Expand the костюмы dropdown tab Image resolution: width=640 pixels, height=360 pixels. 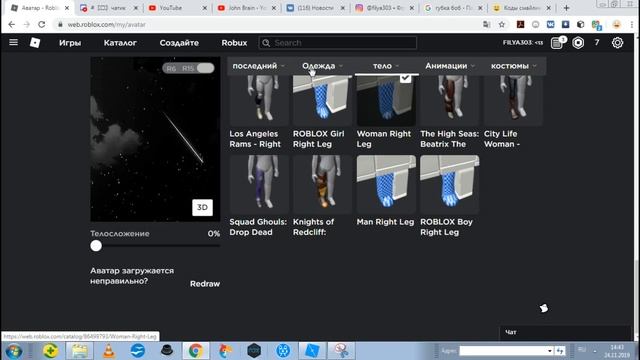[513, 66]
